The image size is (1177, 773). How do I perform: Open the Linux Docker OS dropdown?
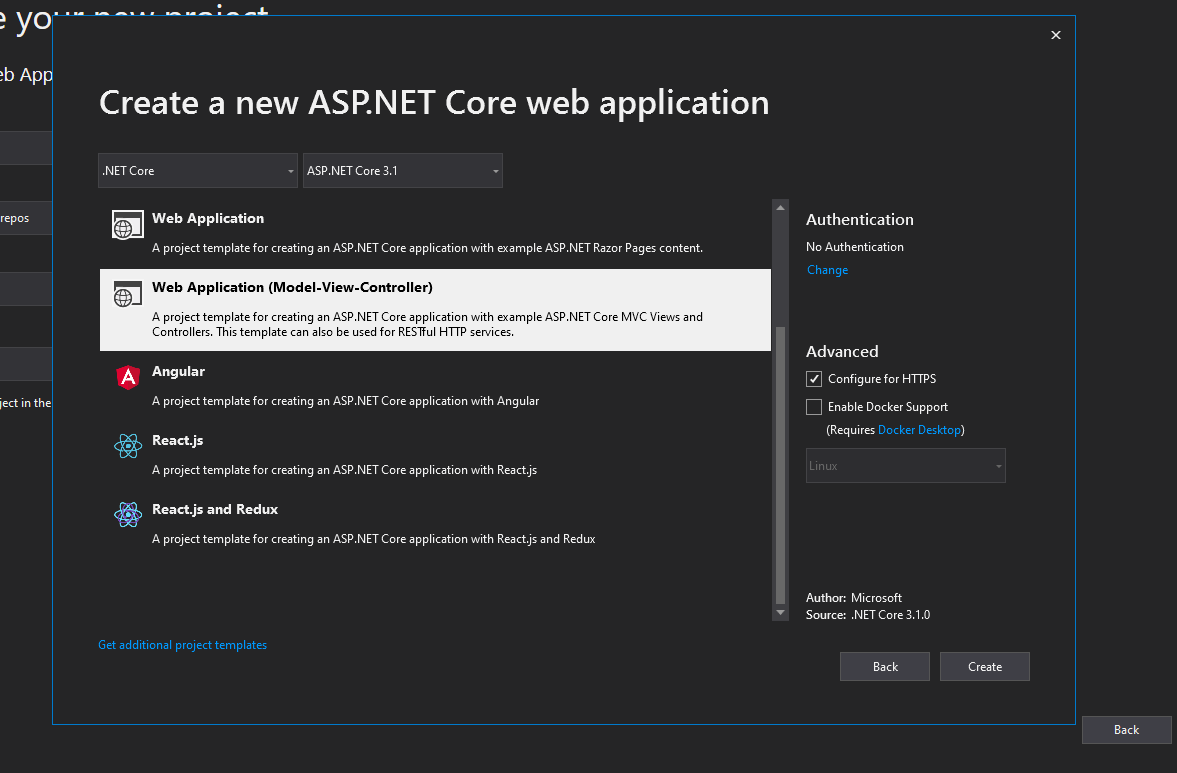click(x=904, y=465)
